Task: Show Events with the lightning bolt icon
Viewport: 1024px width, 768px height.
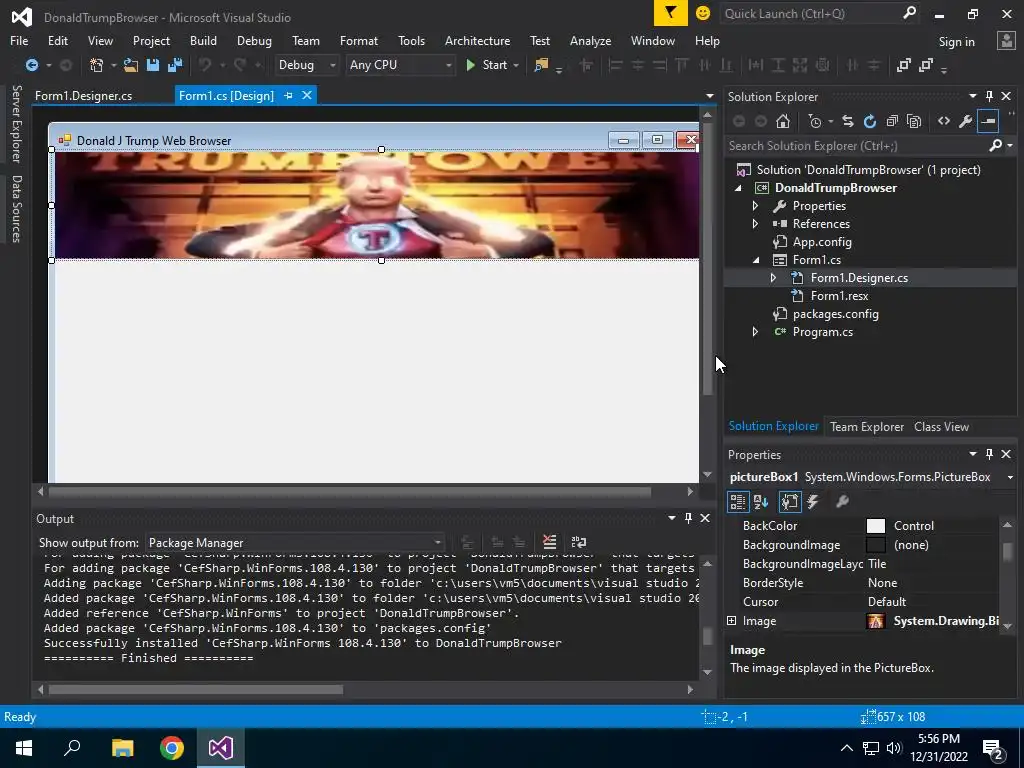Action: (x=813, y=502)
